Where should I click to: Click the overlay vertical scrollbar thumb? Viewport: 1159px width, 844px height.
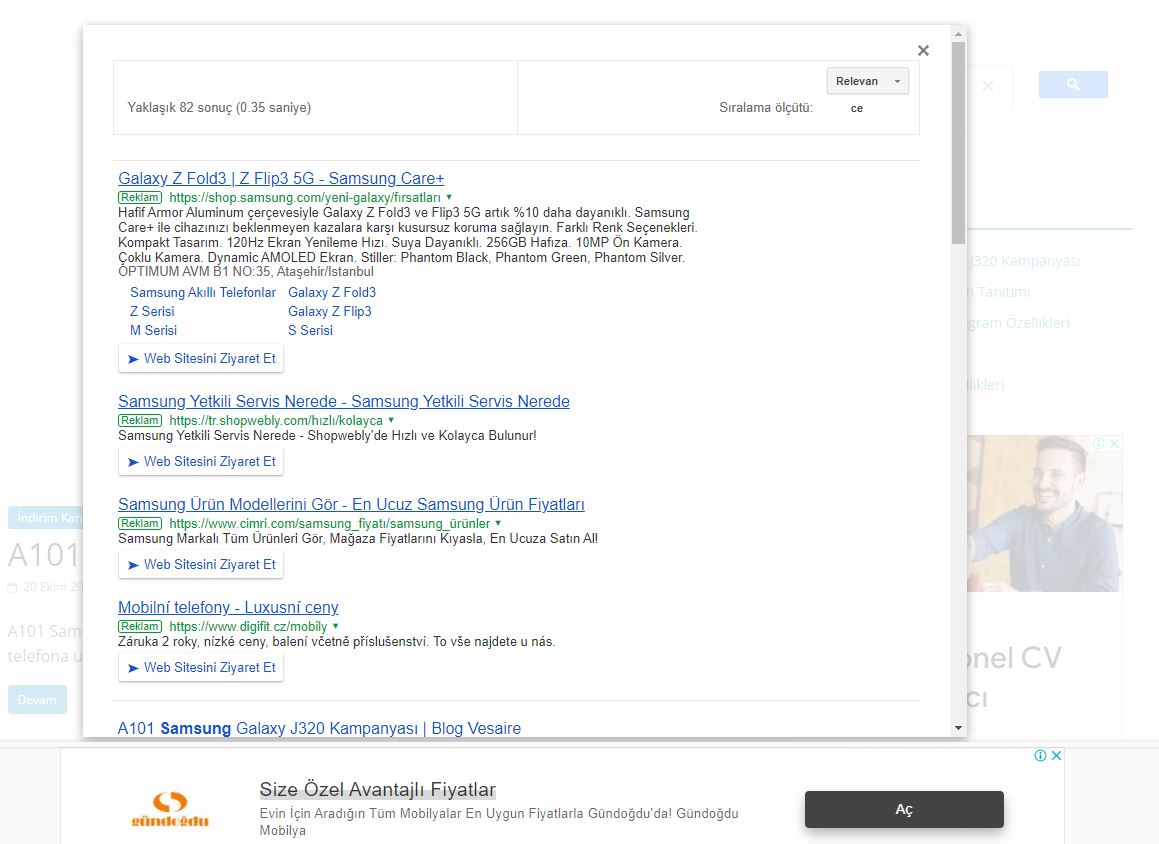tap(959, 142)
